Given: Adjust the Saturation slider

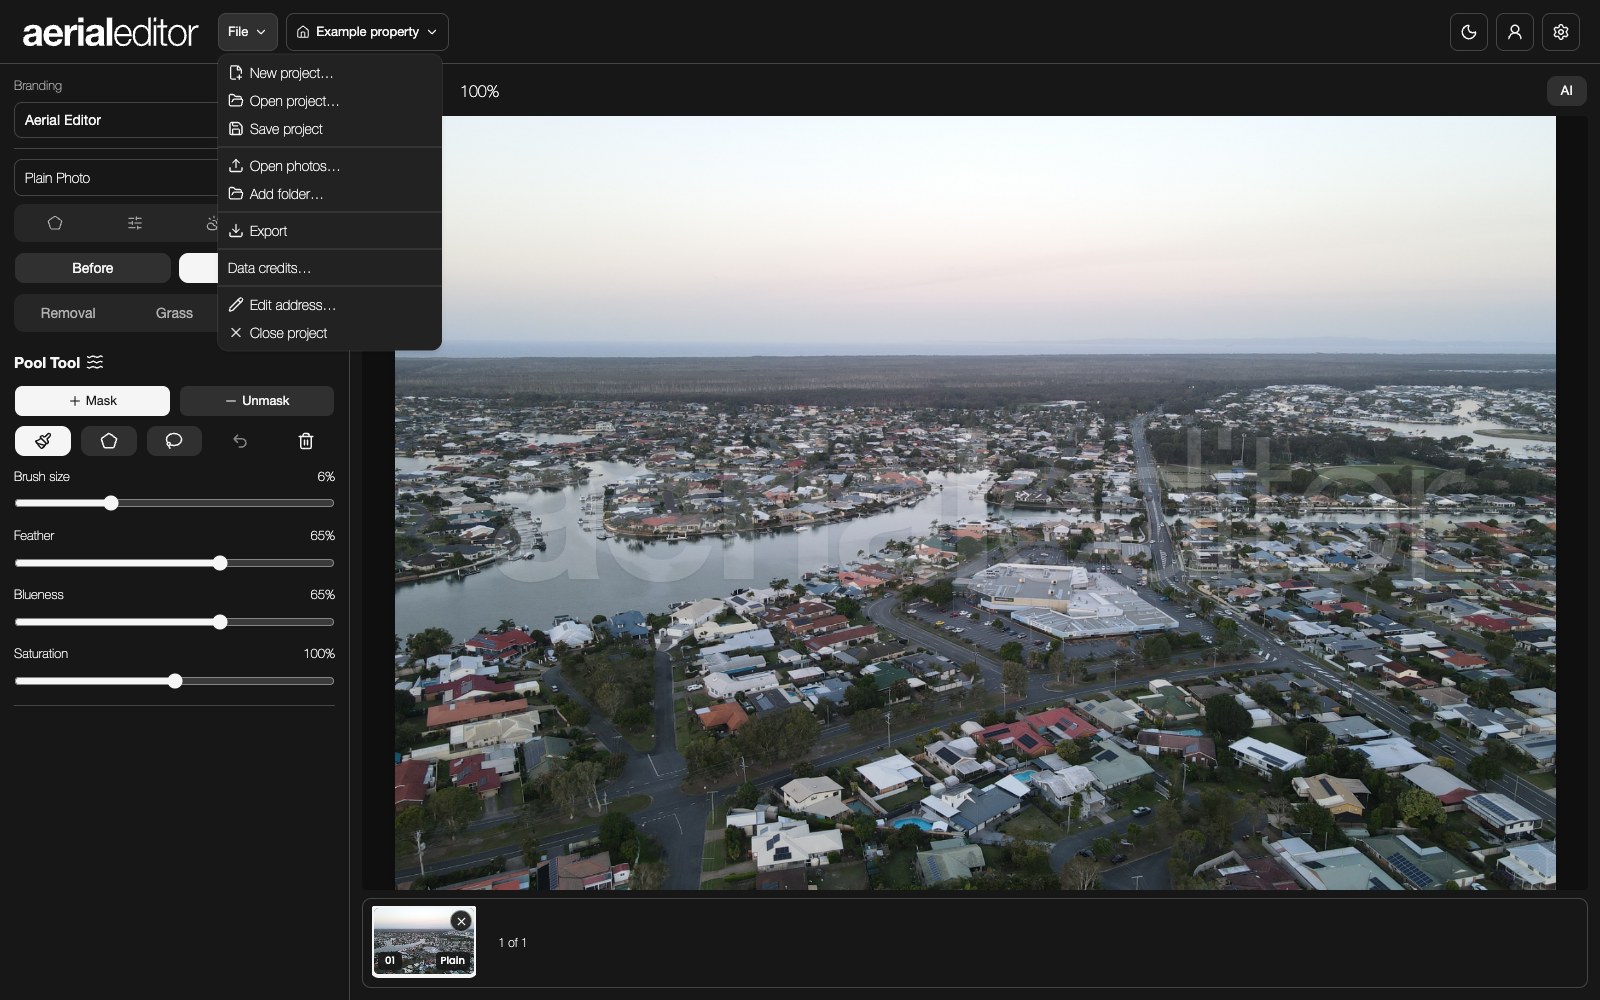Looking at the screenshot, I should (174, 681).
